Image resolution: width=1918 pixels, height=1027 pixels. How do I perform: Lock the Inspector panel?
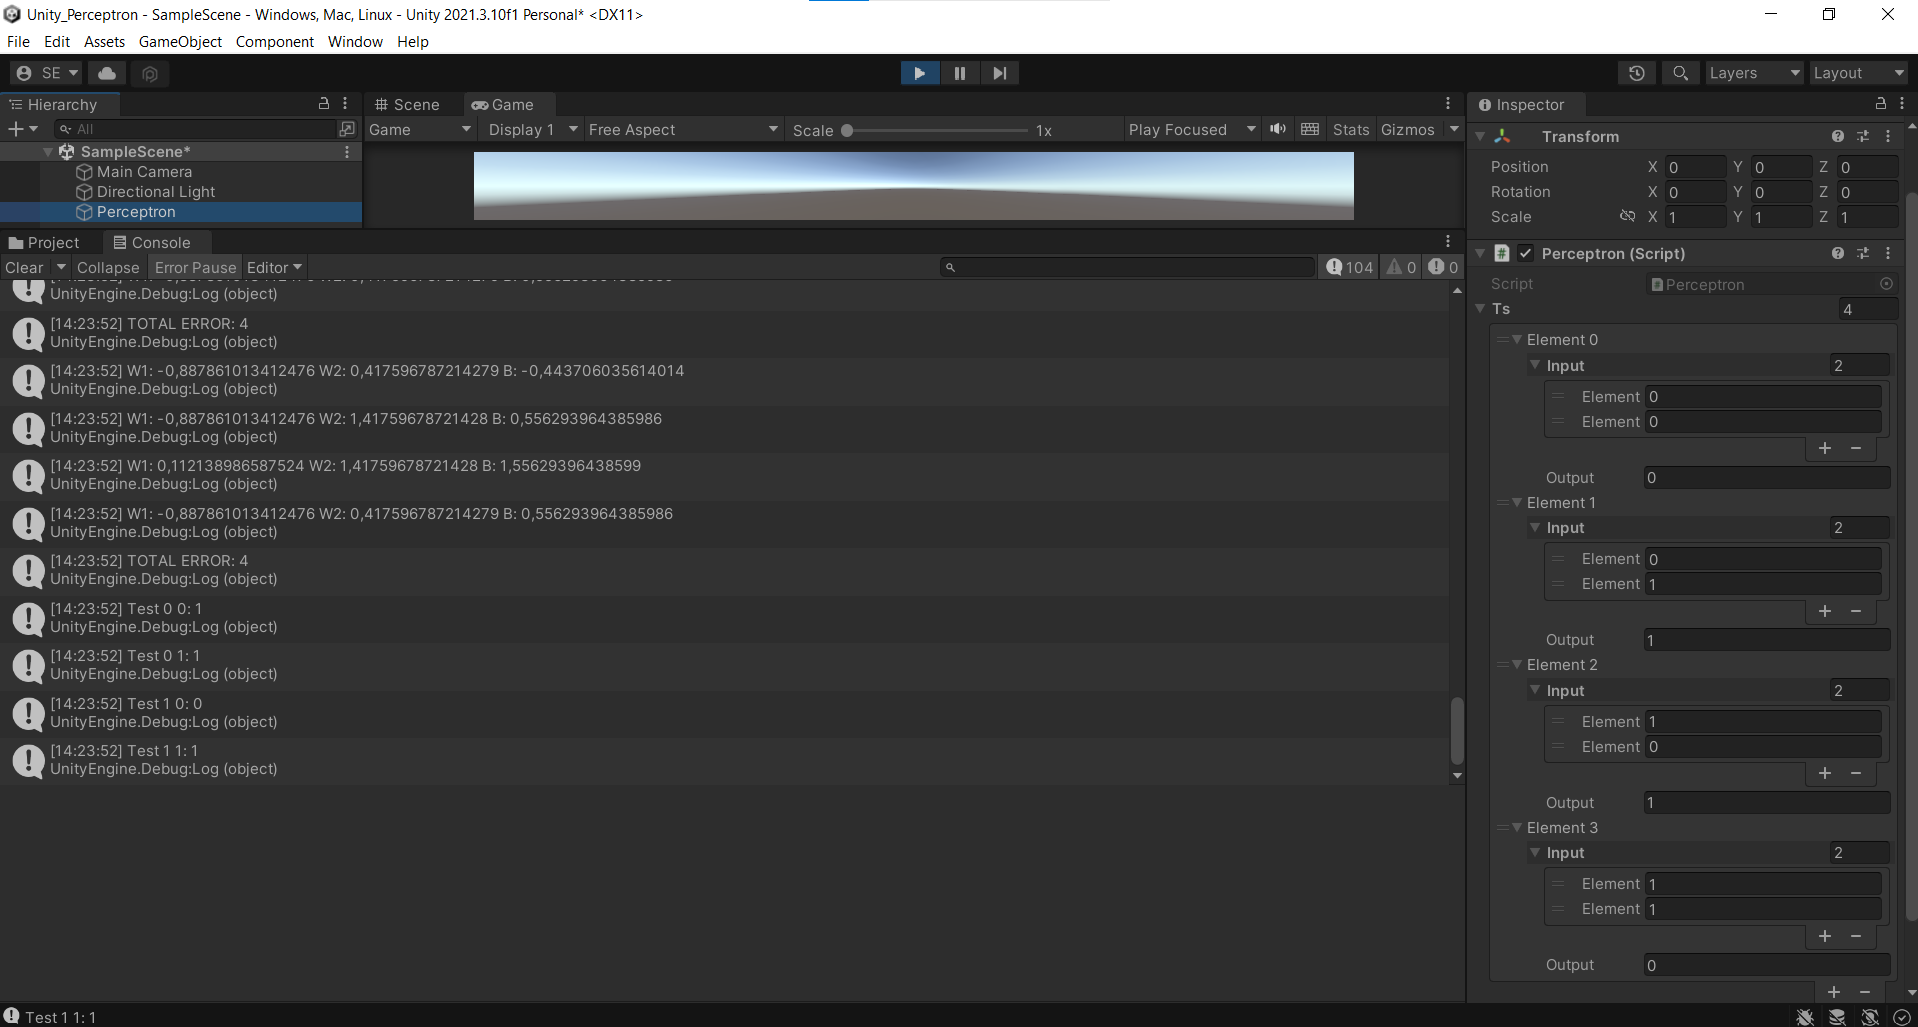(1880, 104)
